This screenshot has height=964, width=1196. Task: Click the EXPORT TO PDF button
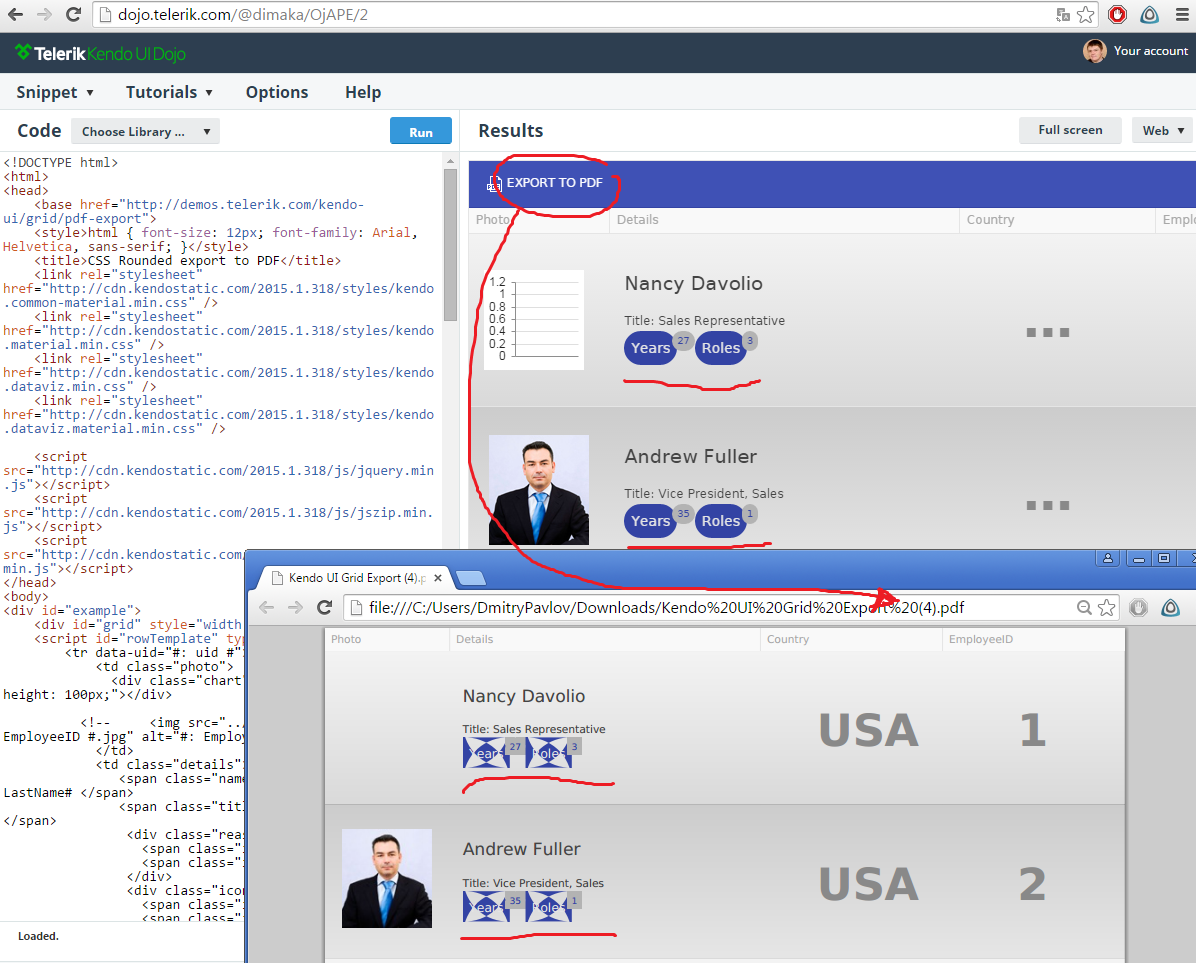[x=545, y=183]
